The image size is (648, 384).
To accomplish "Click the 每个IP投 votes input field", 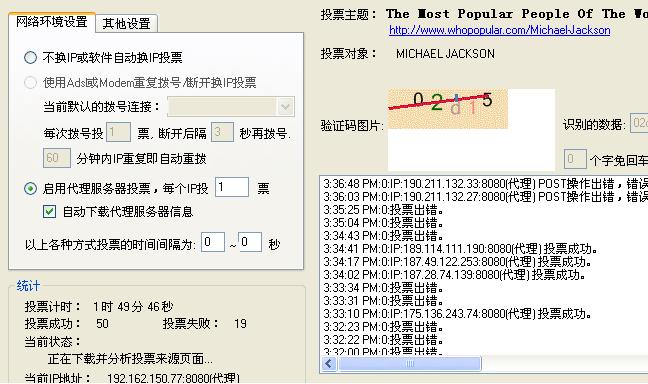I will coord(232,187).
